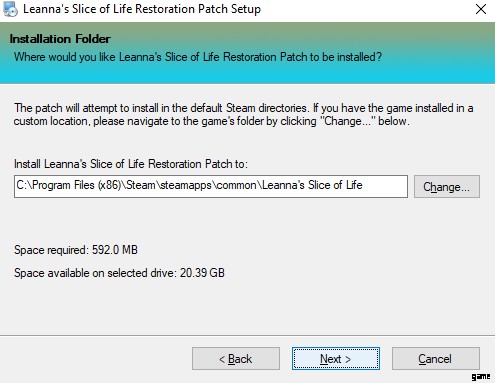This screenshot has height=383, width=495.
Task: Open folder browser with Change... button
Action: click(447, 186)
